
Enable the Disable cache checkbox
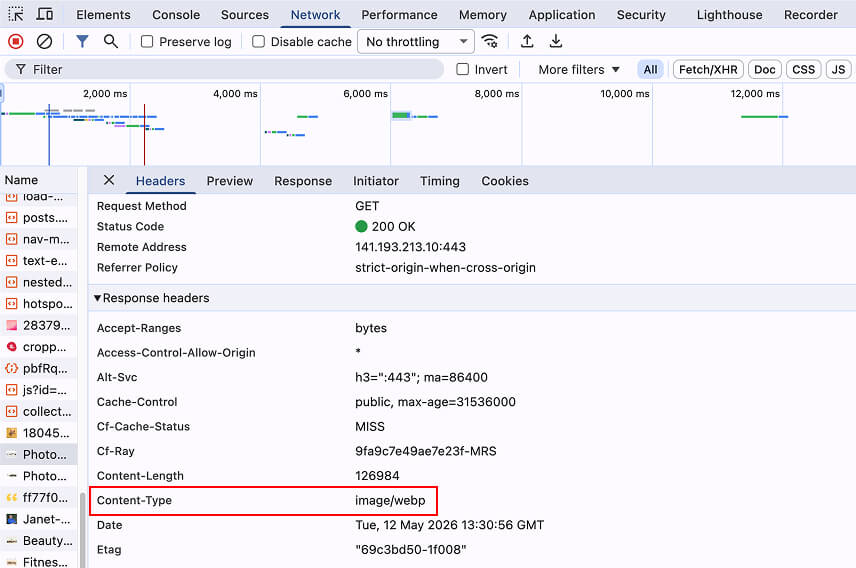[x=258, y=42]
